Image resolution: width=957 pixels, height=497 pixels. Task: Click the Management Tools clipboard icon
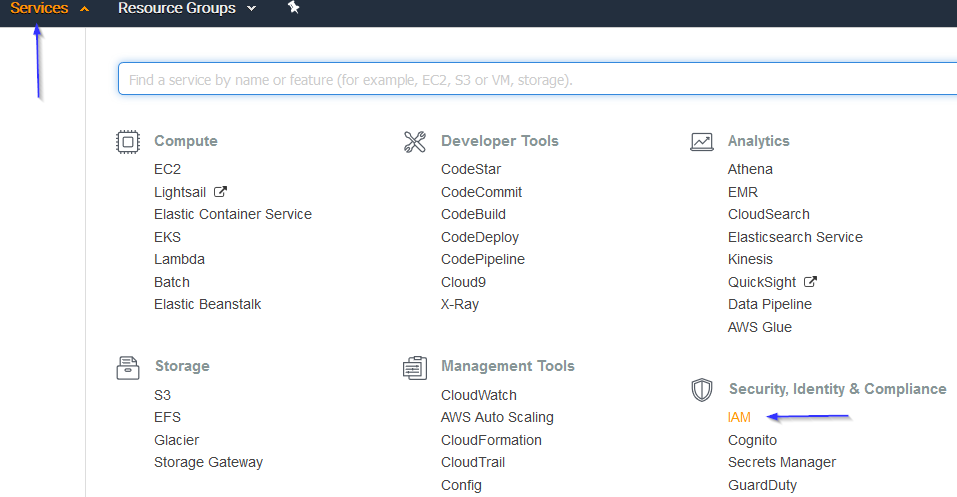tap(415, 368)
